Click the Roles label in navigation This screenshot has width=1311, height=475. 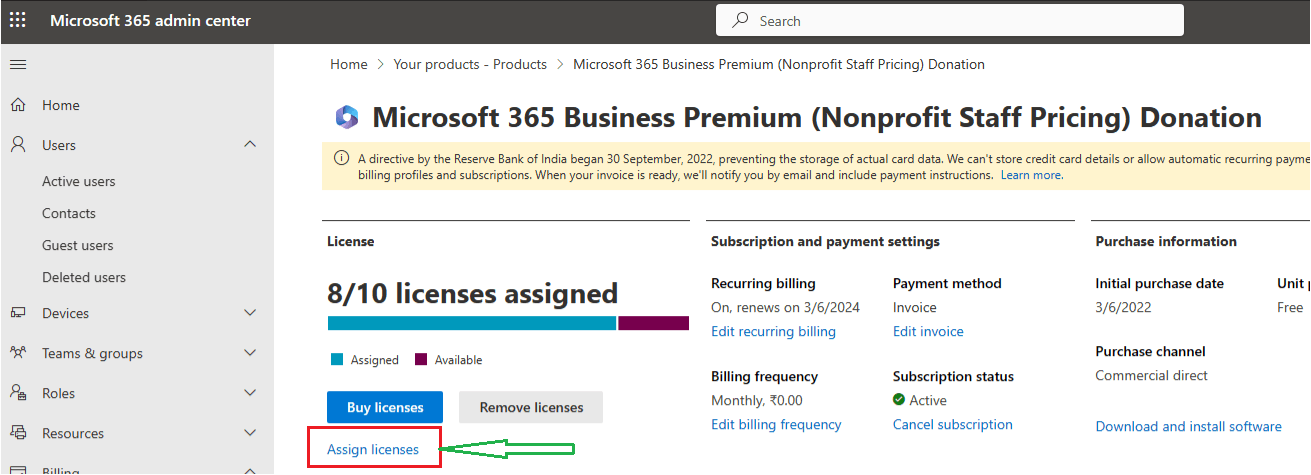59,393
